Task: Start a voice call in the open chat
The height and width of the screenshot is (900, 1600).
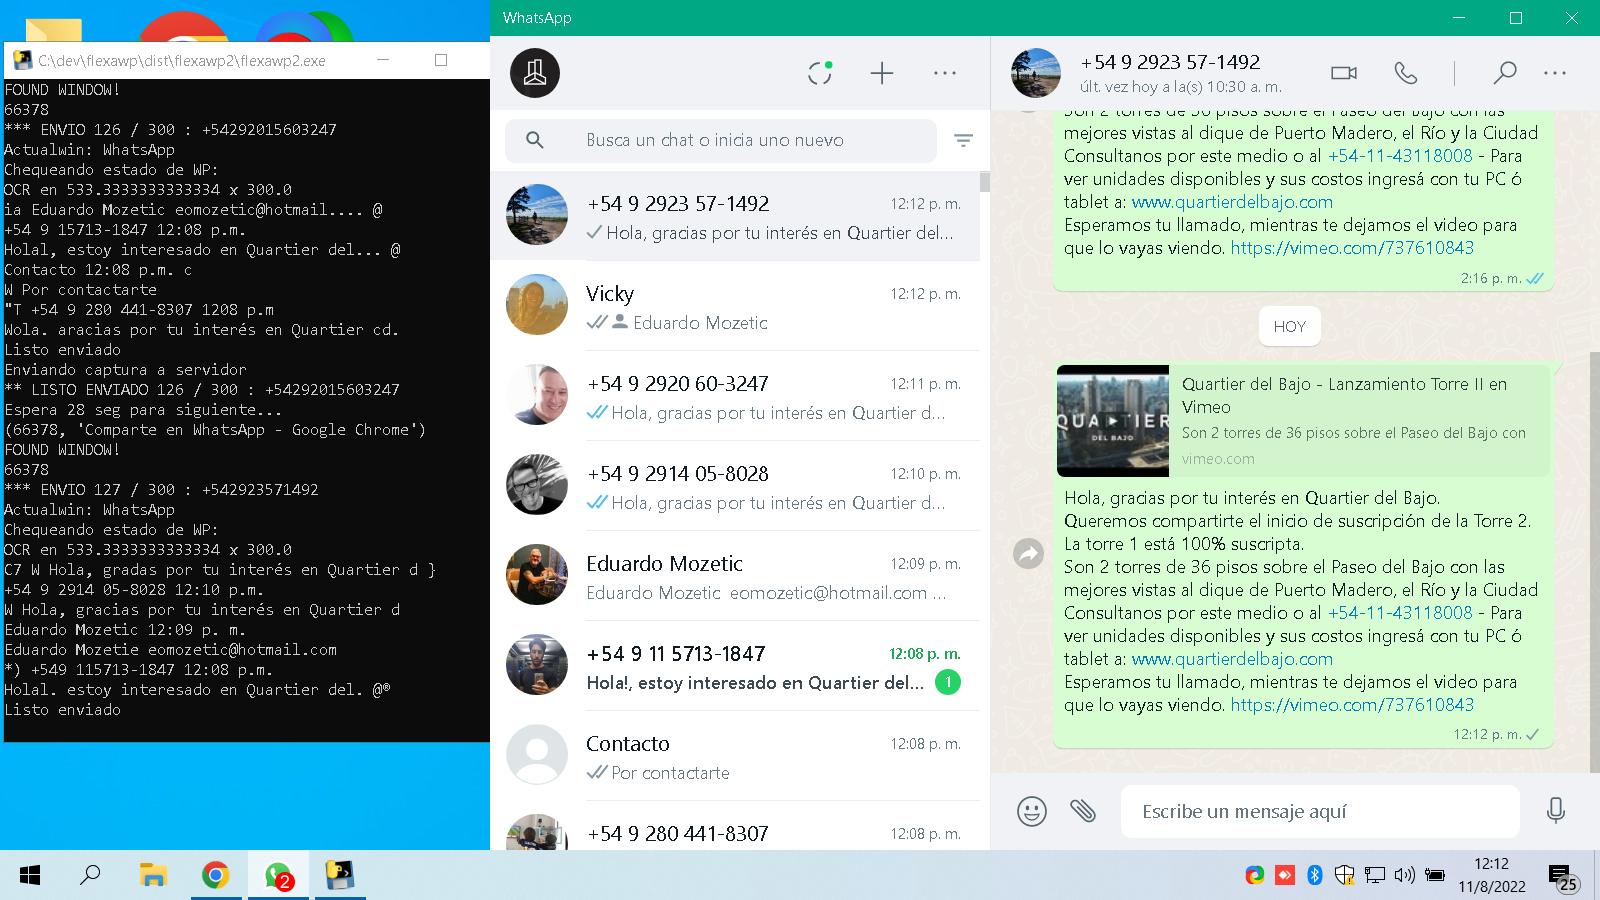Action: click(x=1406, y=73)
